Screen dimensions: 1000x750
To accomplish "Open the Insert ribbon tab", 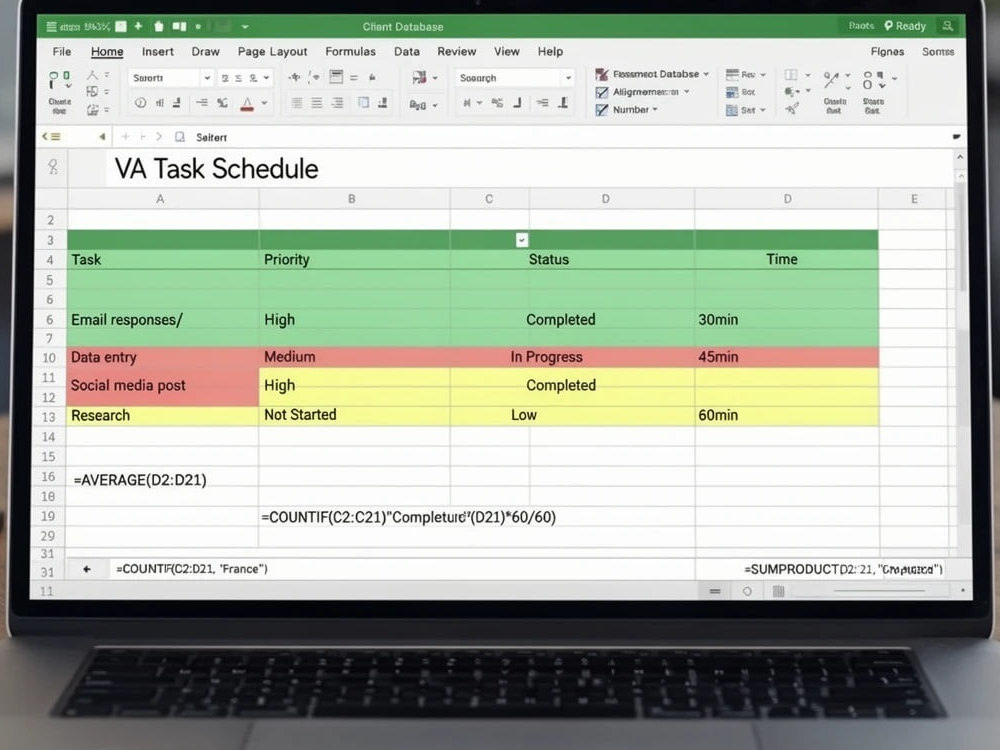I will [158, 52].
